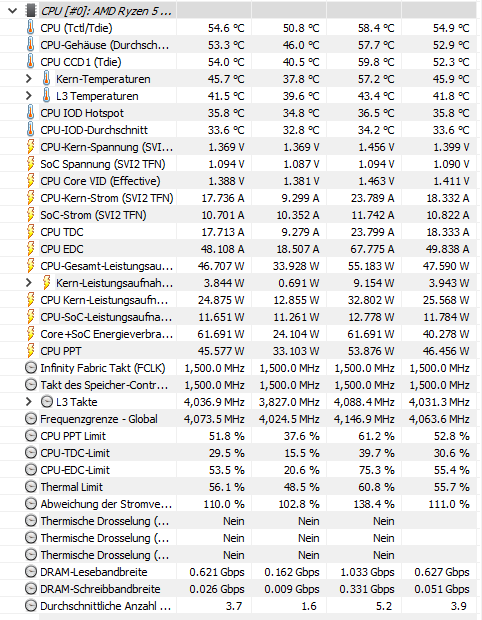Click clock icon beside Thermal Limit
Screen dimensions: 482x620
coord(30,487)
